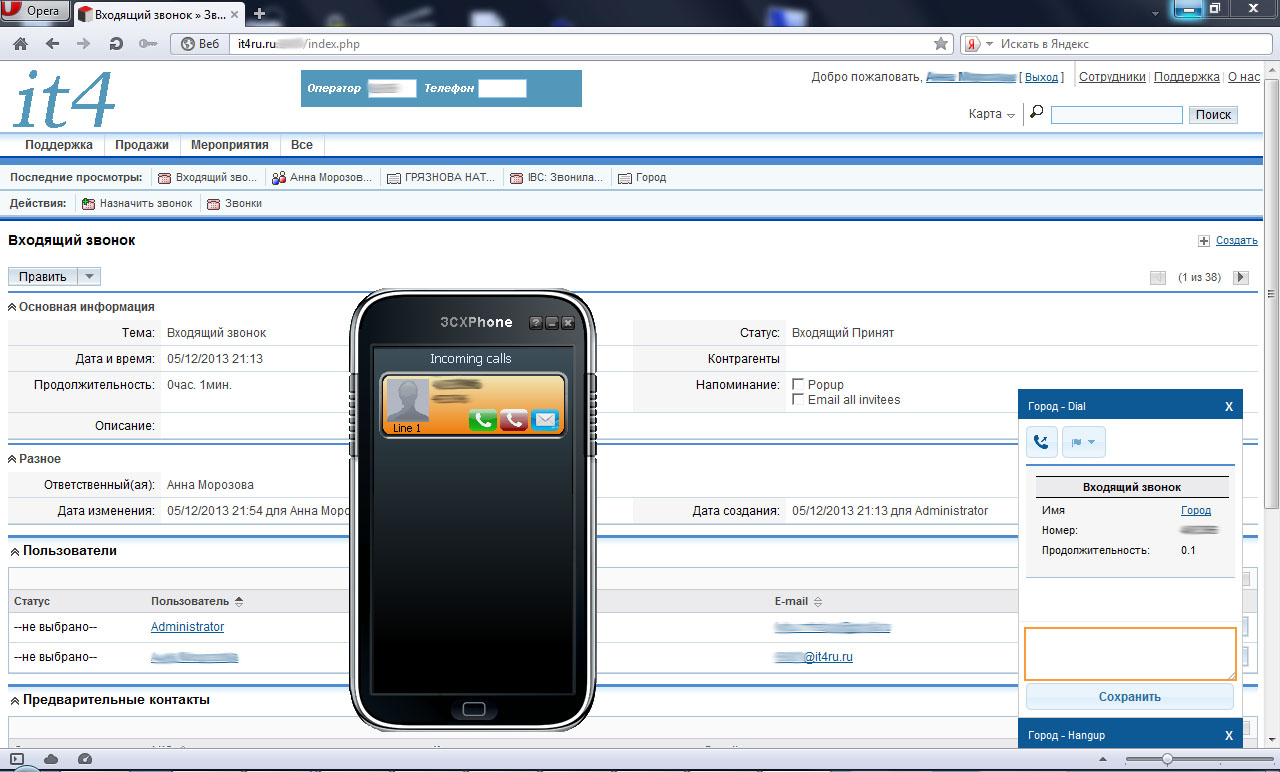The image size is (1280, 772).
Task: Enable the Email all invitees checkbox
Action: [x=798, y=399]
